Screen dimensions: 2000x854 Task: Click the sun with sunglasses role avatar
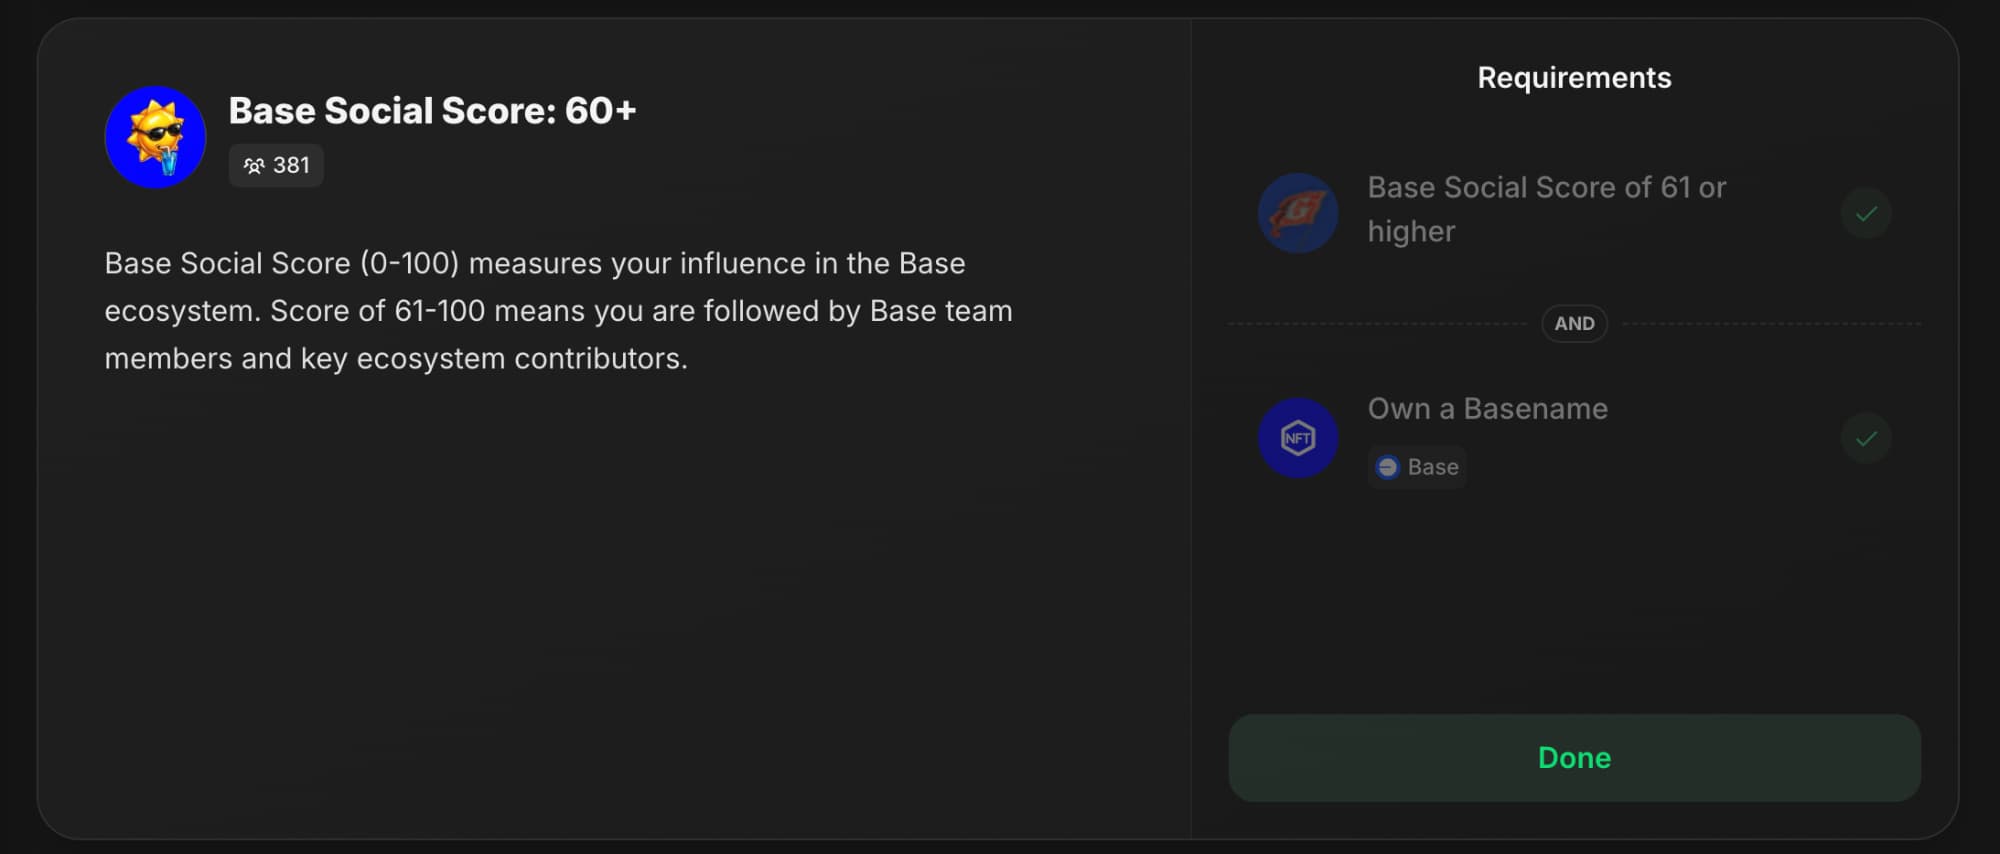(x=155, y=137)
